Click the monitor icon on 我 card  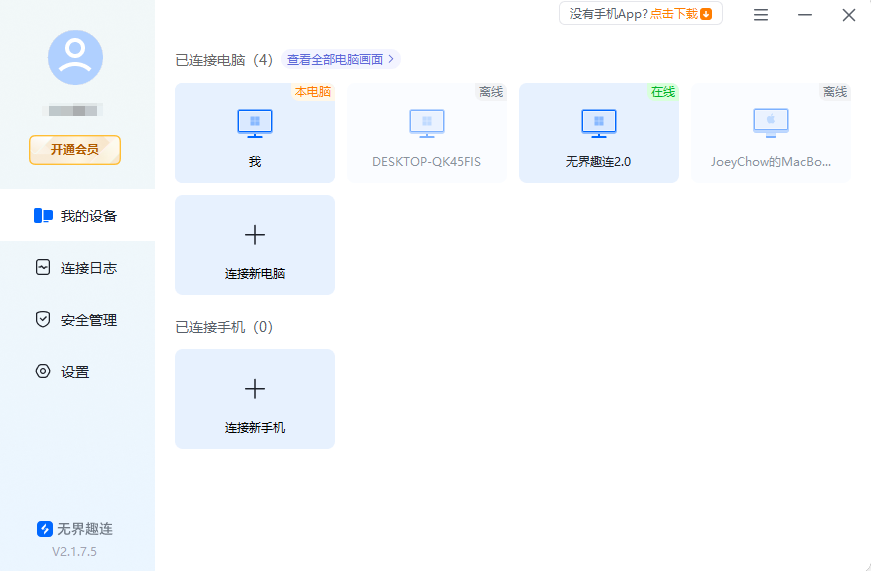255,123
